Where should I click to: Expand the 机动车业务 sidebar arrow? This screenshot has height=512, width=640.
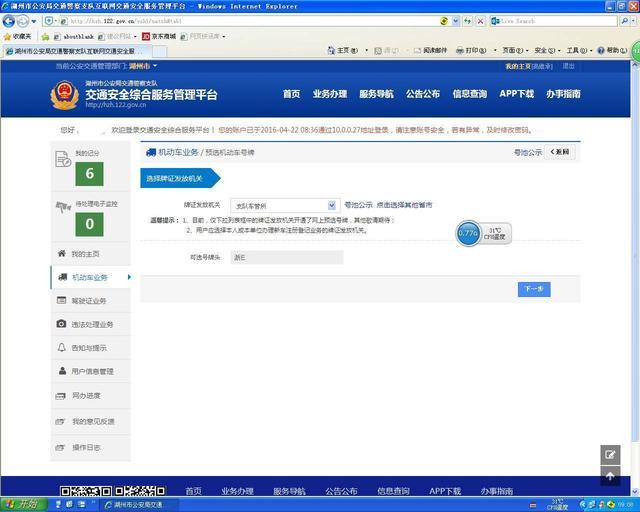[129, 277]
